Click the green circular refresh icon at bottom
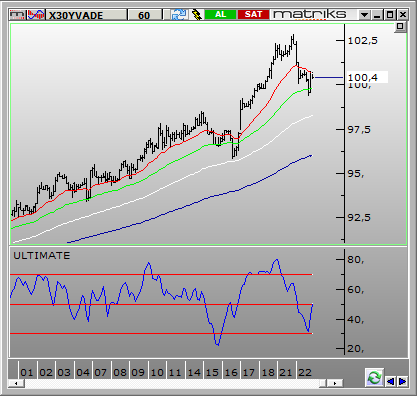 click(374, 378)
